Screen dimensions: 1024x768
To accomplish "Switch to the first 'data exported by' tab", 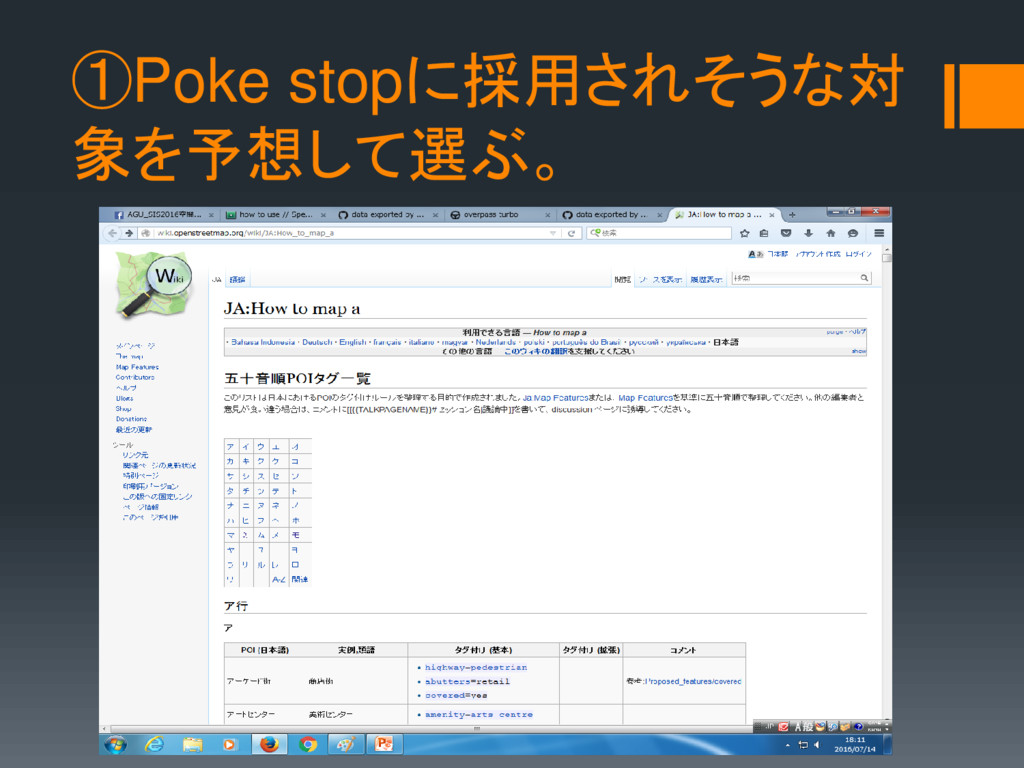I will pyautogui.click(x=388, y=214).
